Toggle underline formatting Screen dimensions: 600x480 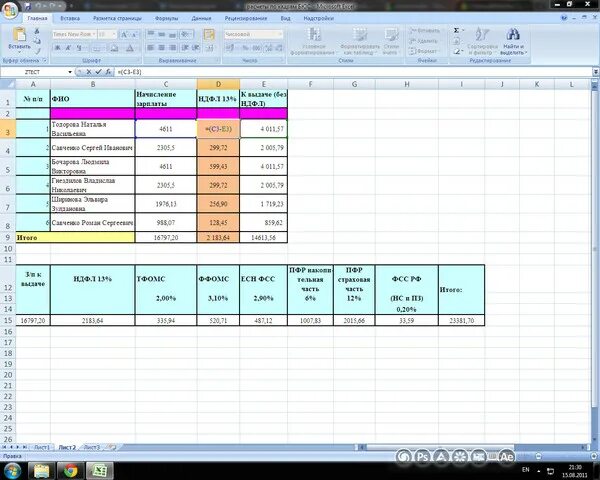point(79,47)
